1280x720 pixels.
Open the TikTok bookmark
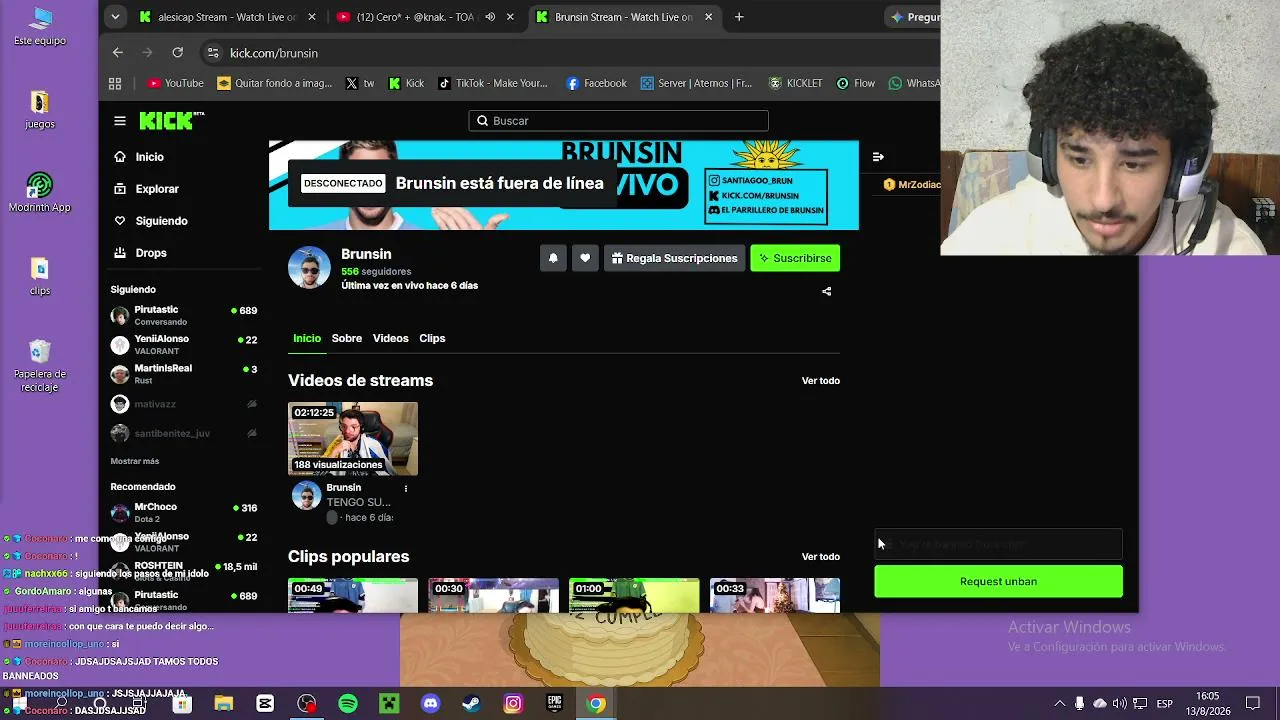pos(493,84)
